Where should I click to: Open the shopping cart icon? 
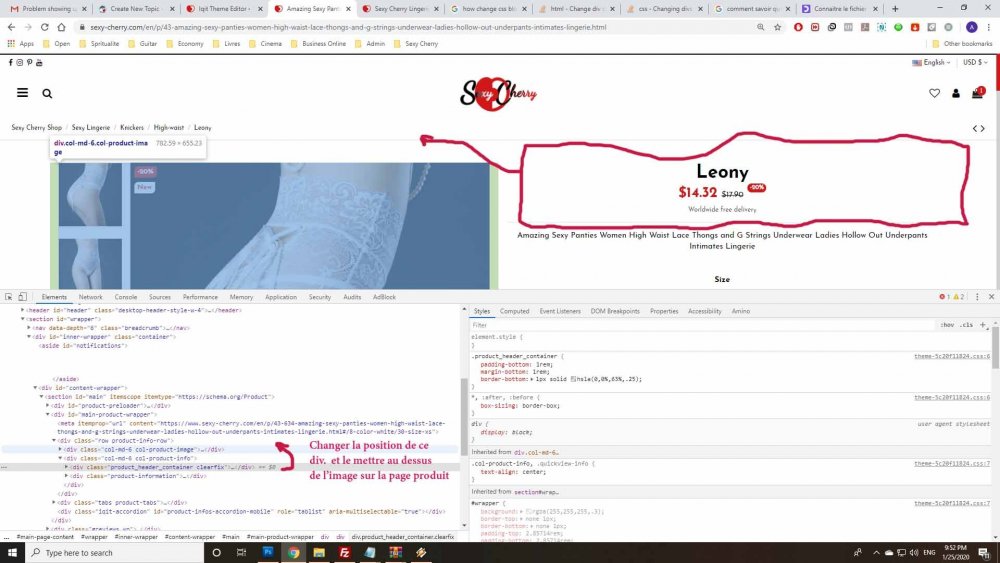pos(977,93)
